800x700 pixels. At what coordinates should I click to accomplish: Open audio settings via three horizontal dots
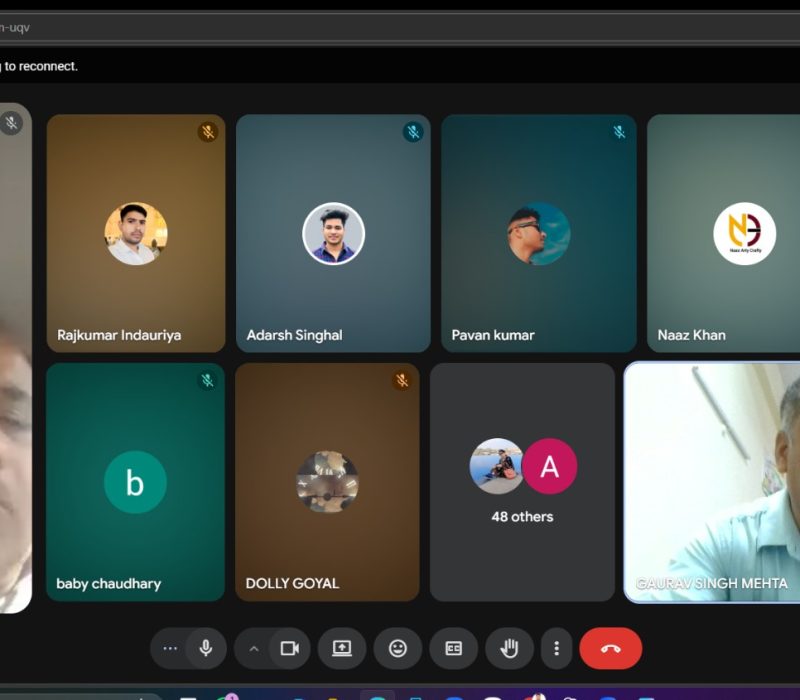coord(170,648)
